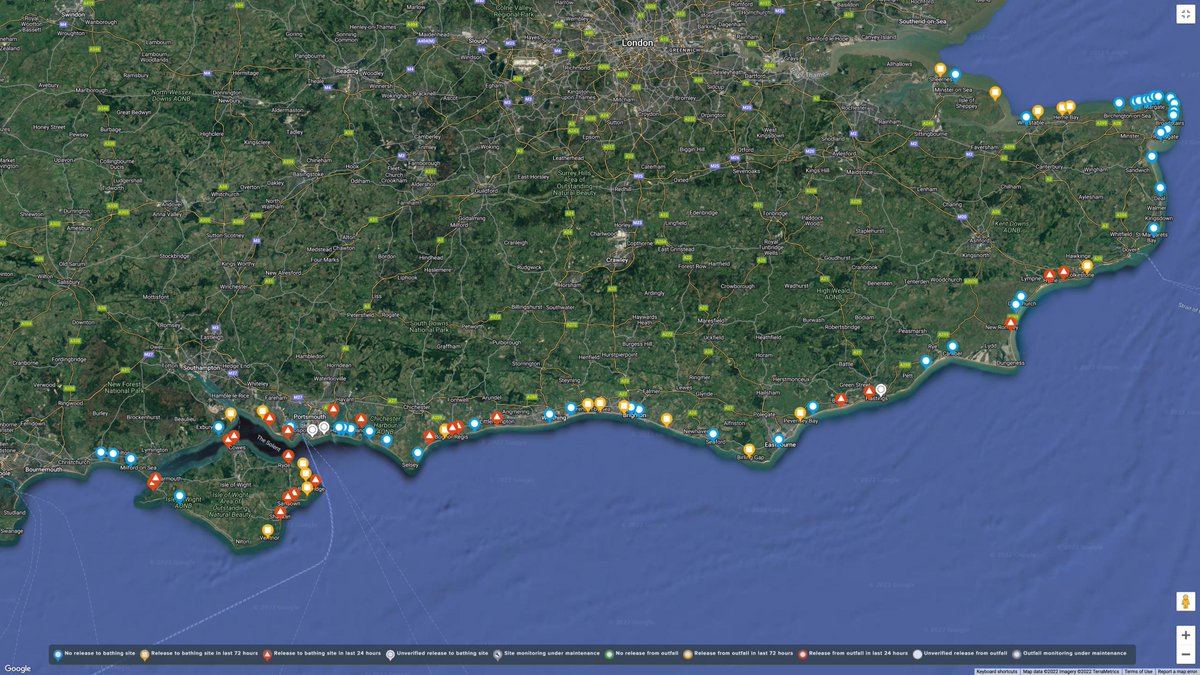Toggle fullscreen map view

click(1185, 13)
